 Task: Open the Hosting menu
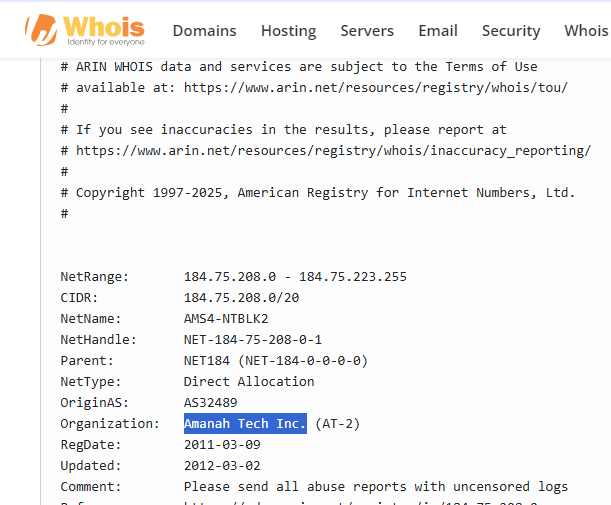(x=288, y=31)
